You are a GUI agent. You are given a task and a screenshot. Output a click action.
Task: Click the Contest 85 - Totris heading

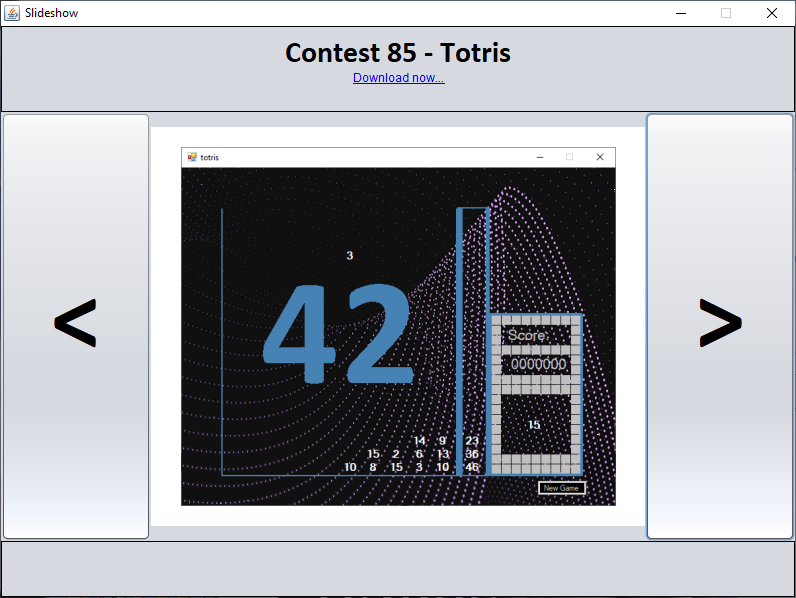coord(398,53)
